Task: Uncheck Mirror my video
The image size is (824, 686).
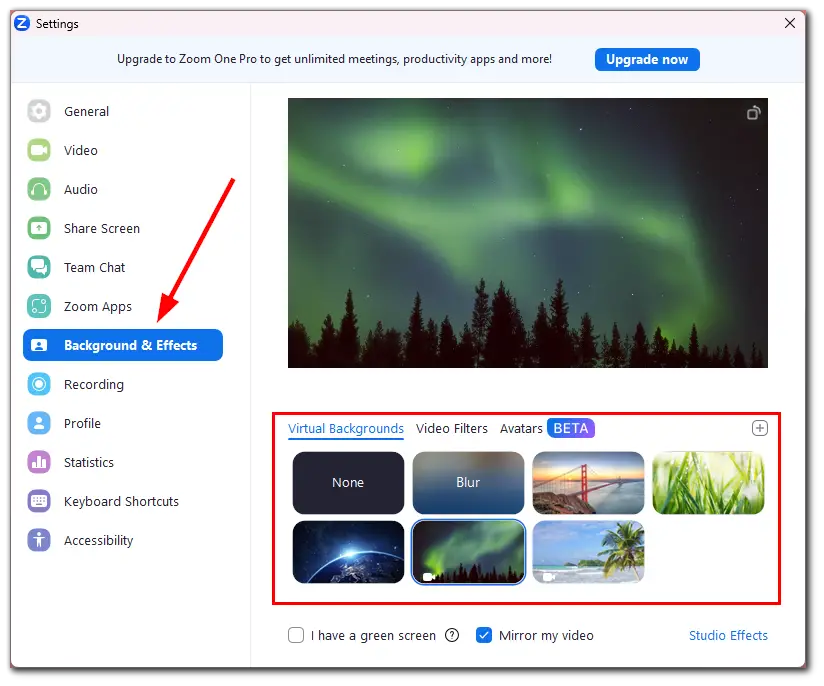Action: point(484,636)
